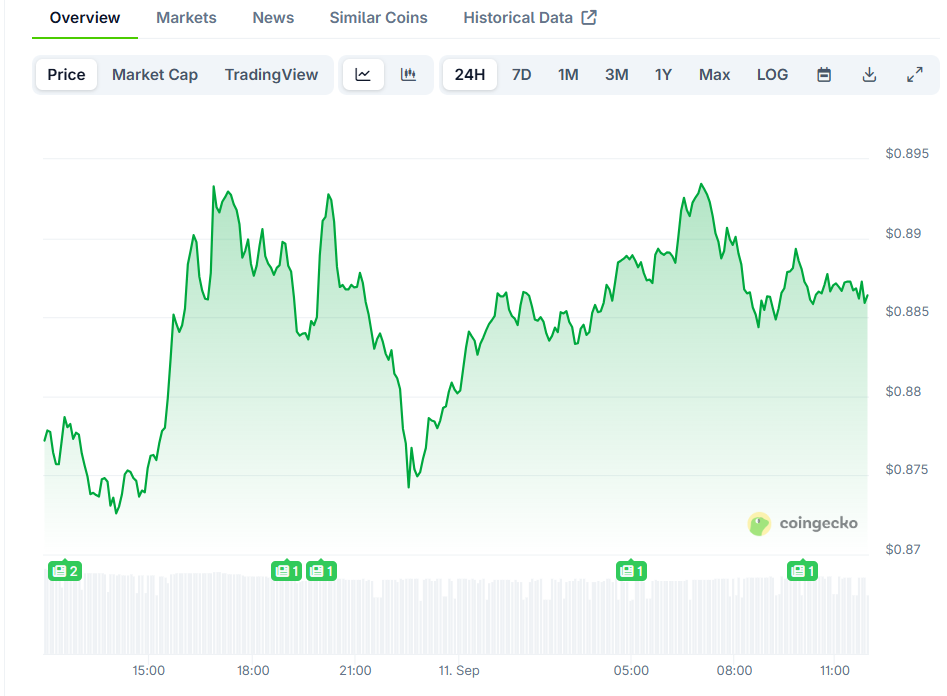This screenshot has width=947, height=696.
Task: Open news marker near 05:00
Action: pyautogui.click(x=631, y=571)
